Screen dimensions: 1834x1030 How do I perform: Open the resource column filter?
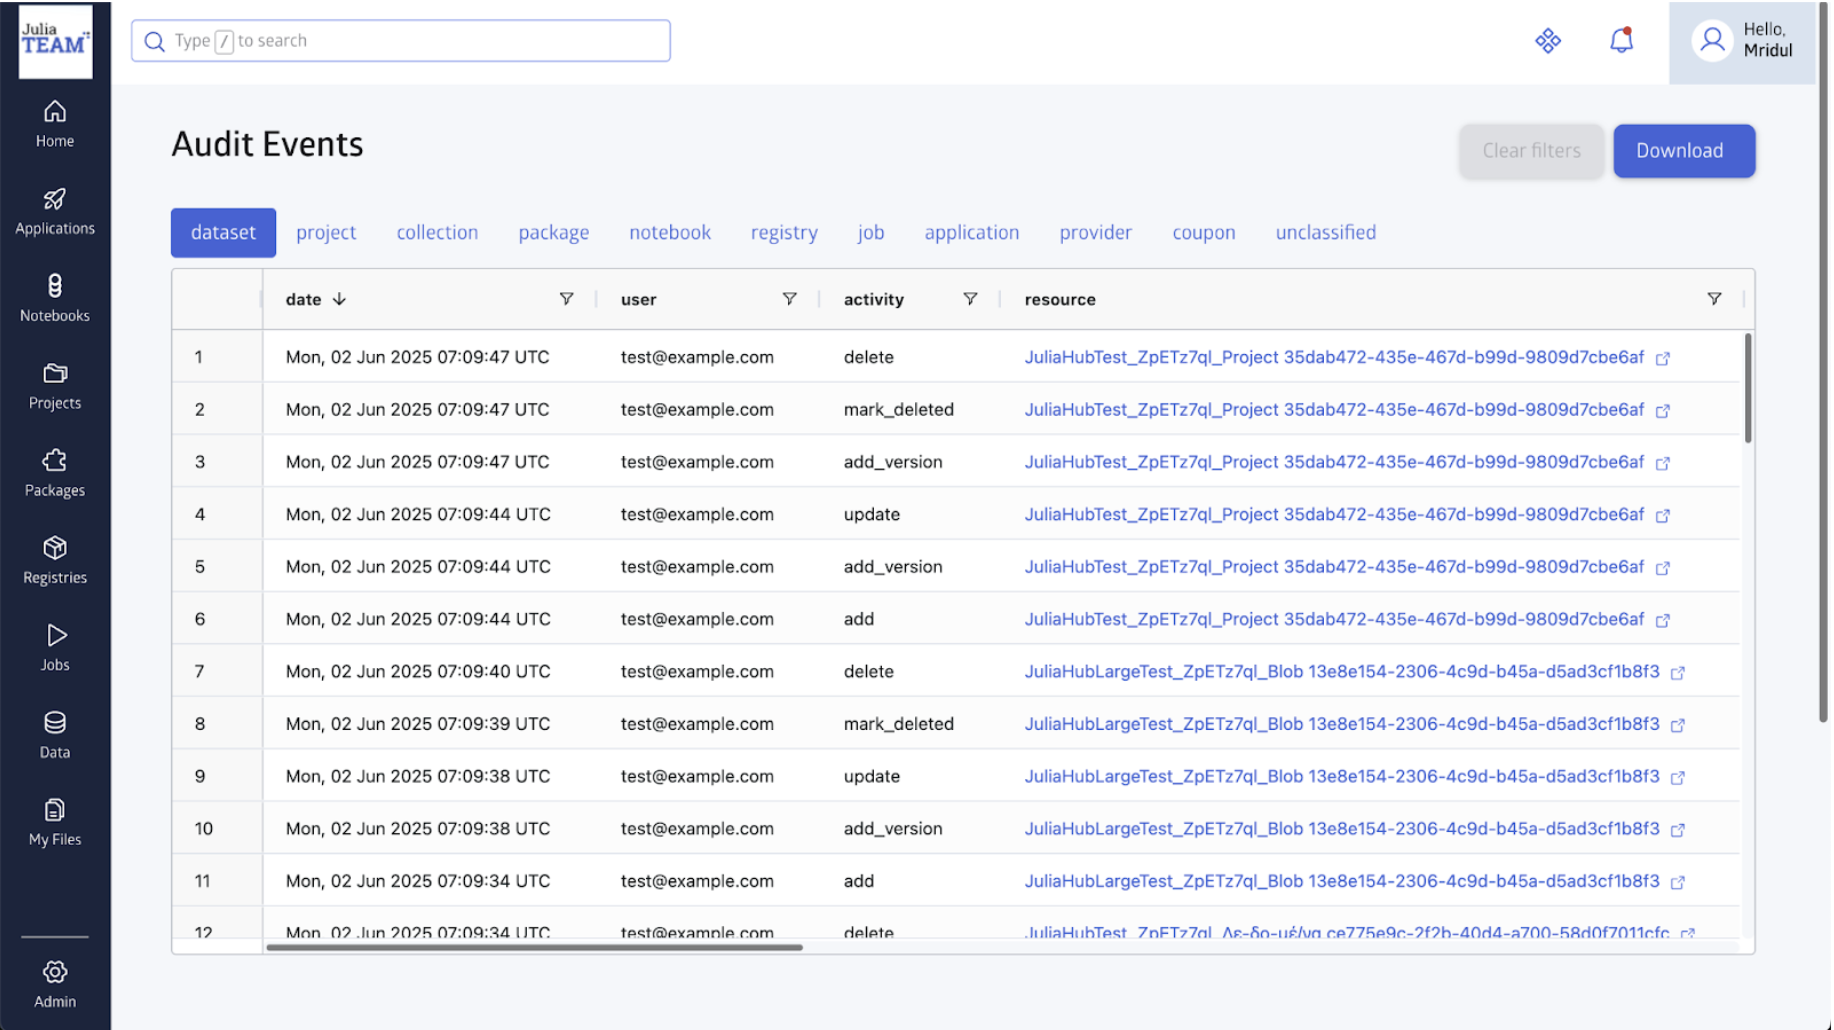coord(1713,299)
